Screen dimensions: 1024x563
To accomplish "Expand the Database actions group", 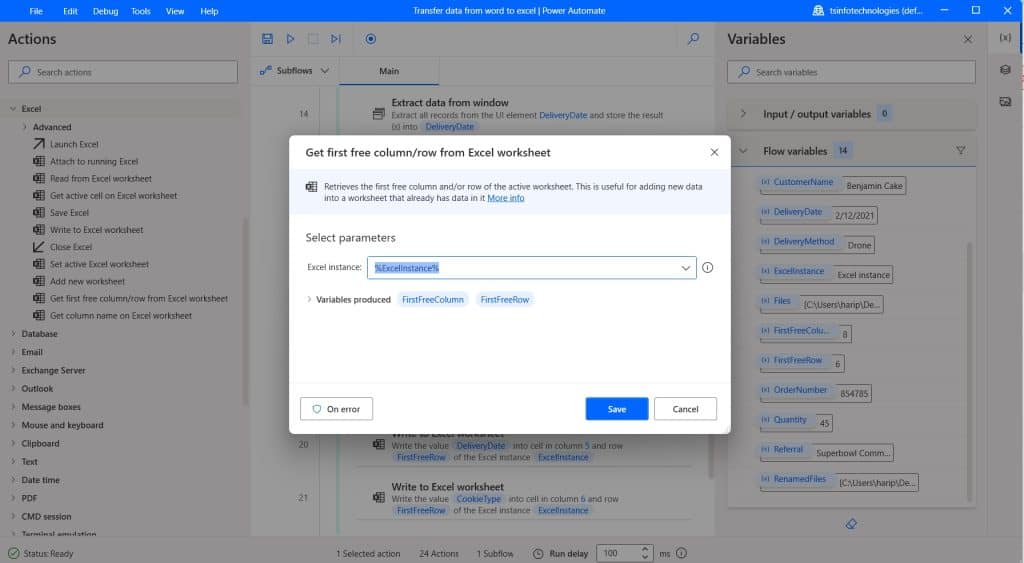I will point(12,334).
